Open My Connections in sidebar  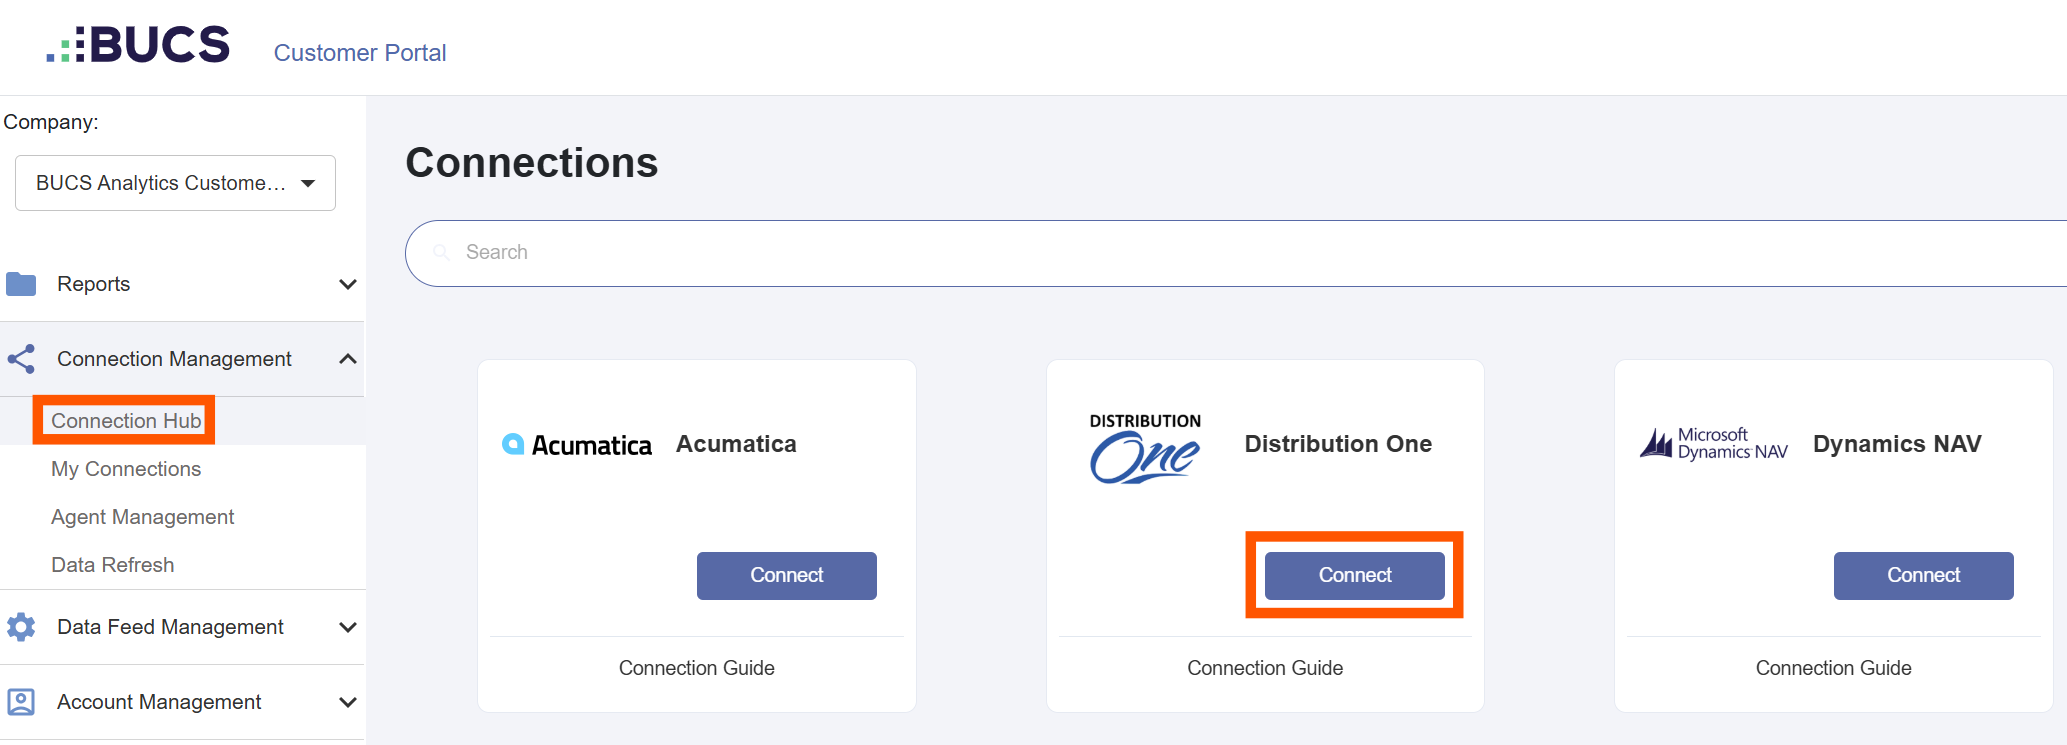tap(126, 469)
